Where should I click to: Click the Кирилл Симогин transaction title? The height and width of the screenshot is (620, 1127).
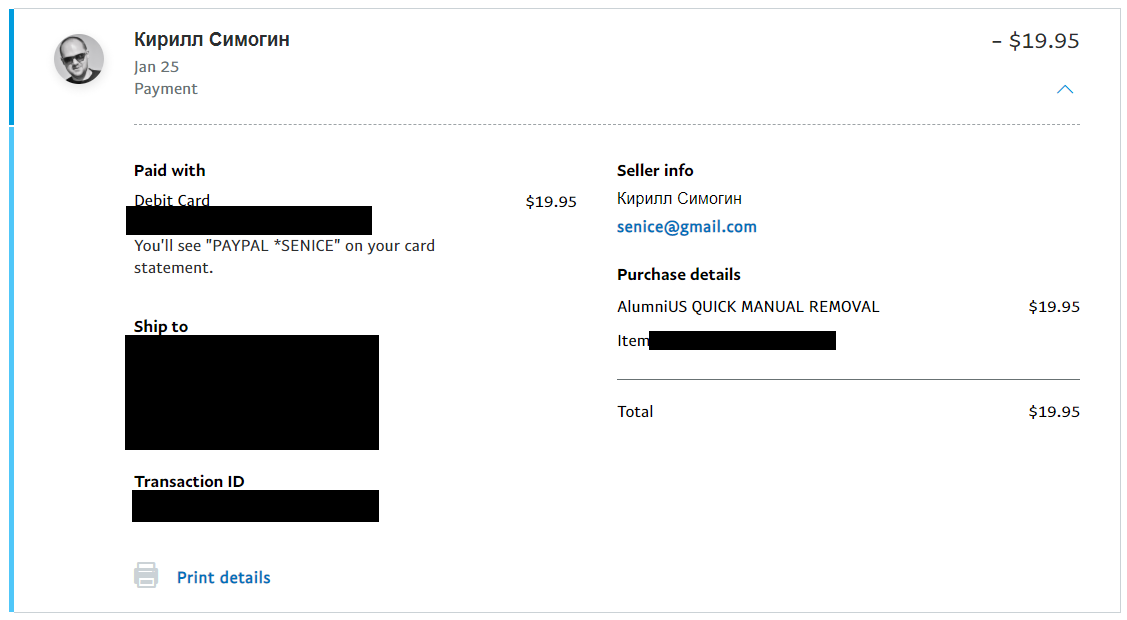coord(212,40)
